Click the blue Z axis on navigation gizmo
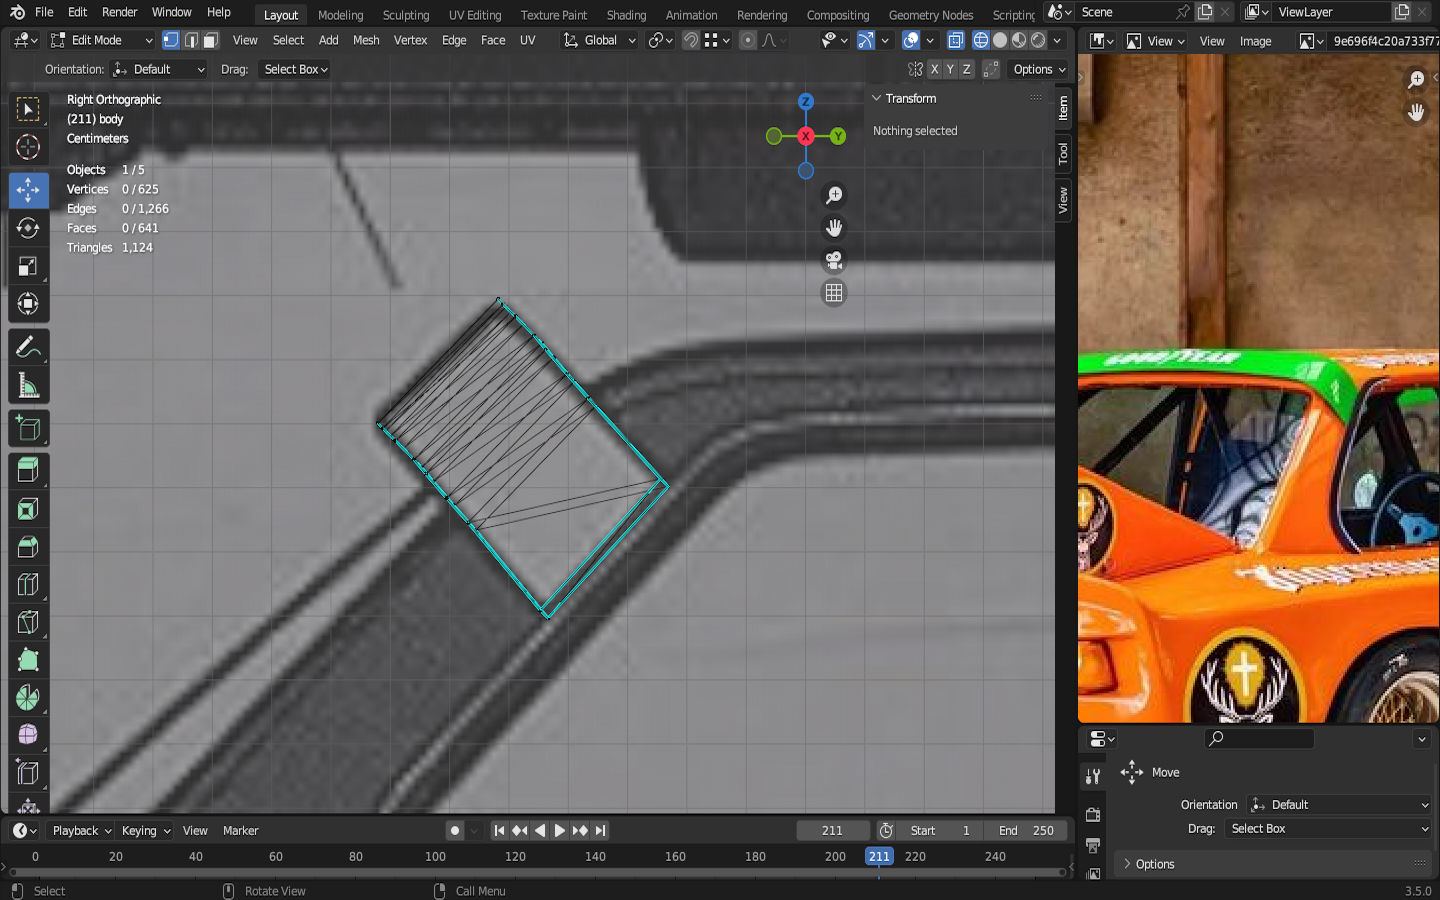The width and height of the screenshot is (1440, 900). [x=806, y=102]
